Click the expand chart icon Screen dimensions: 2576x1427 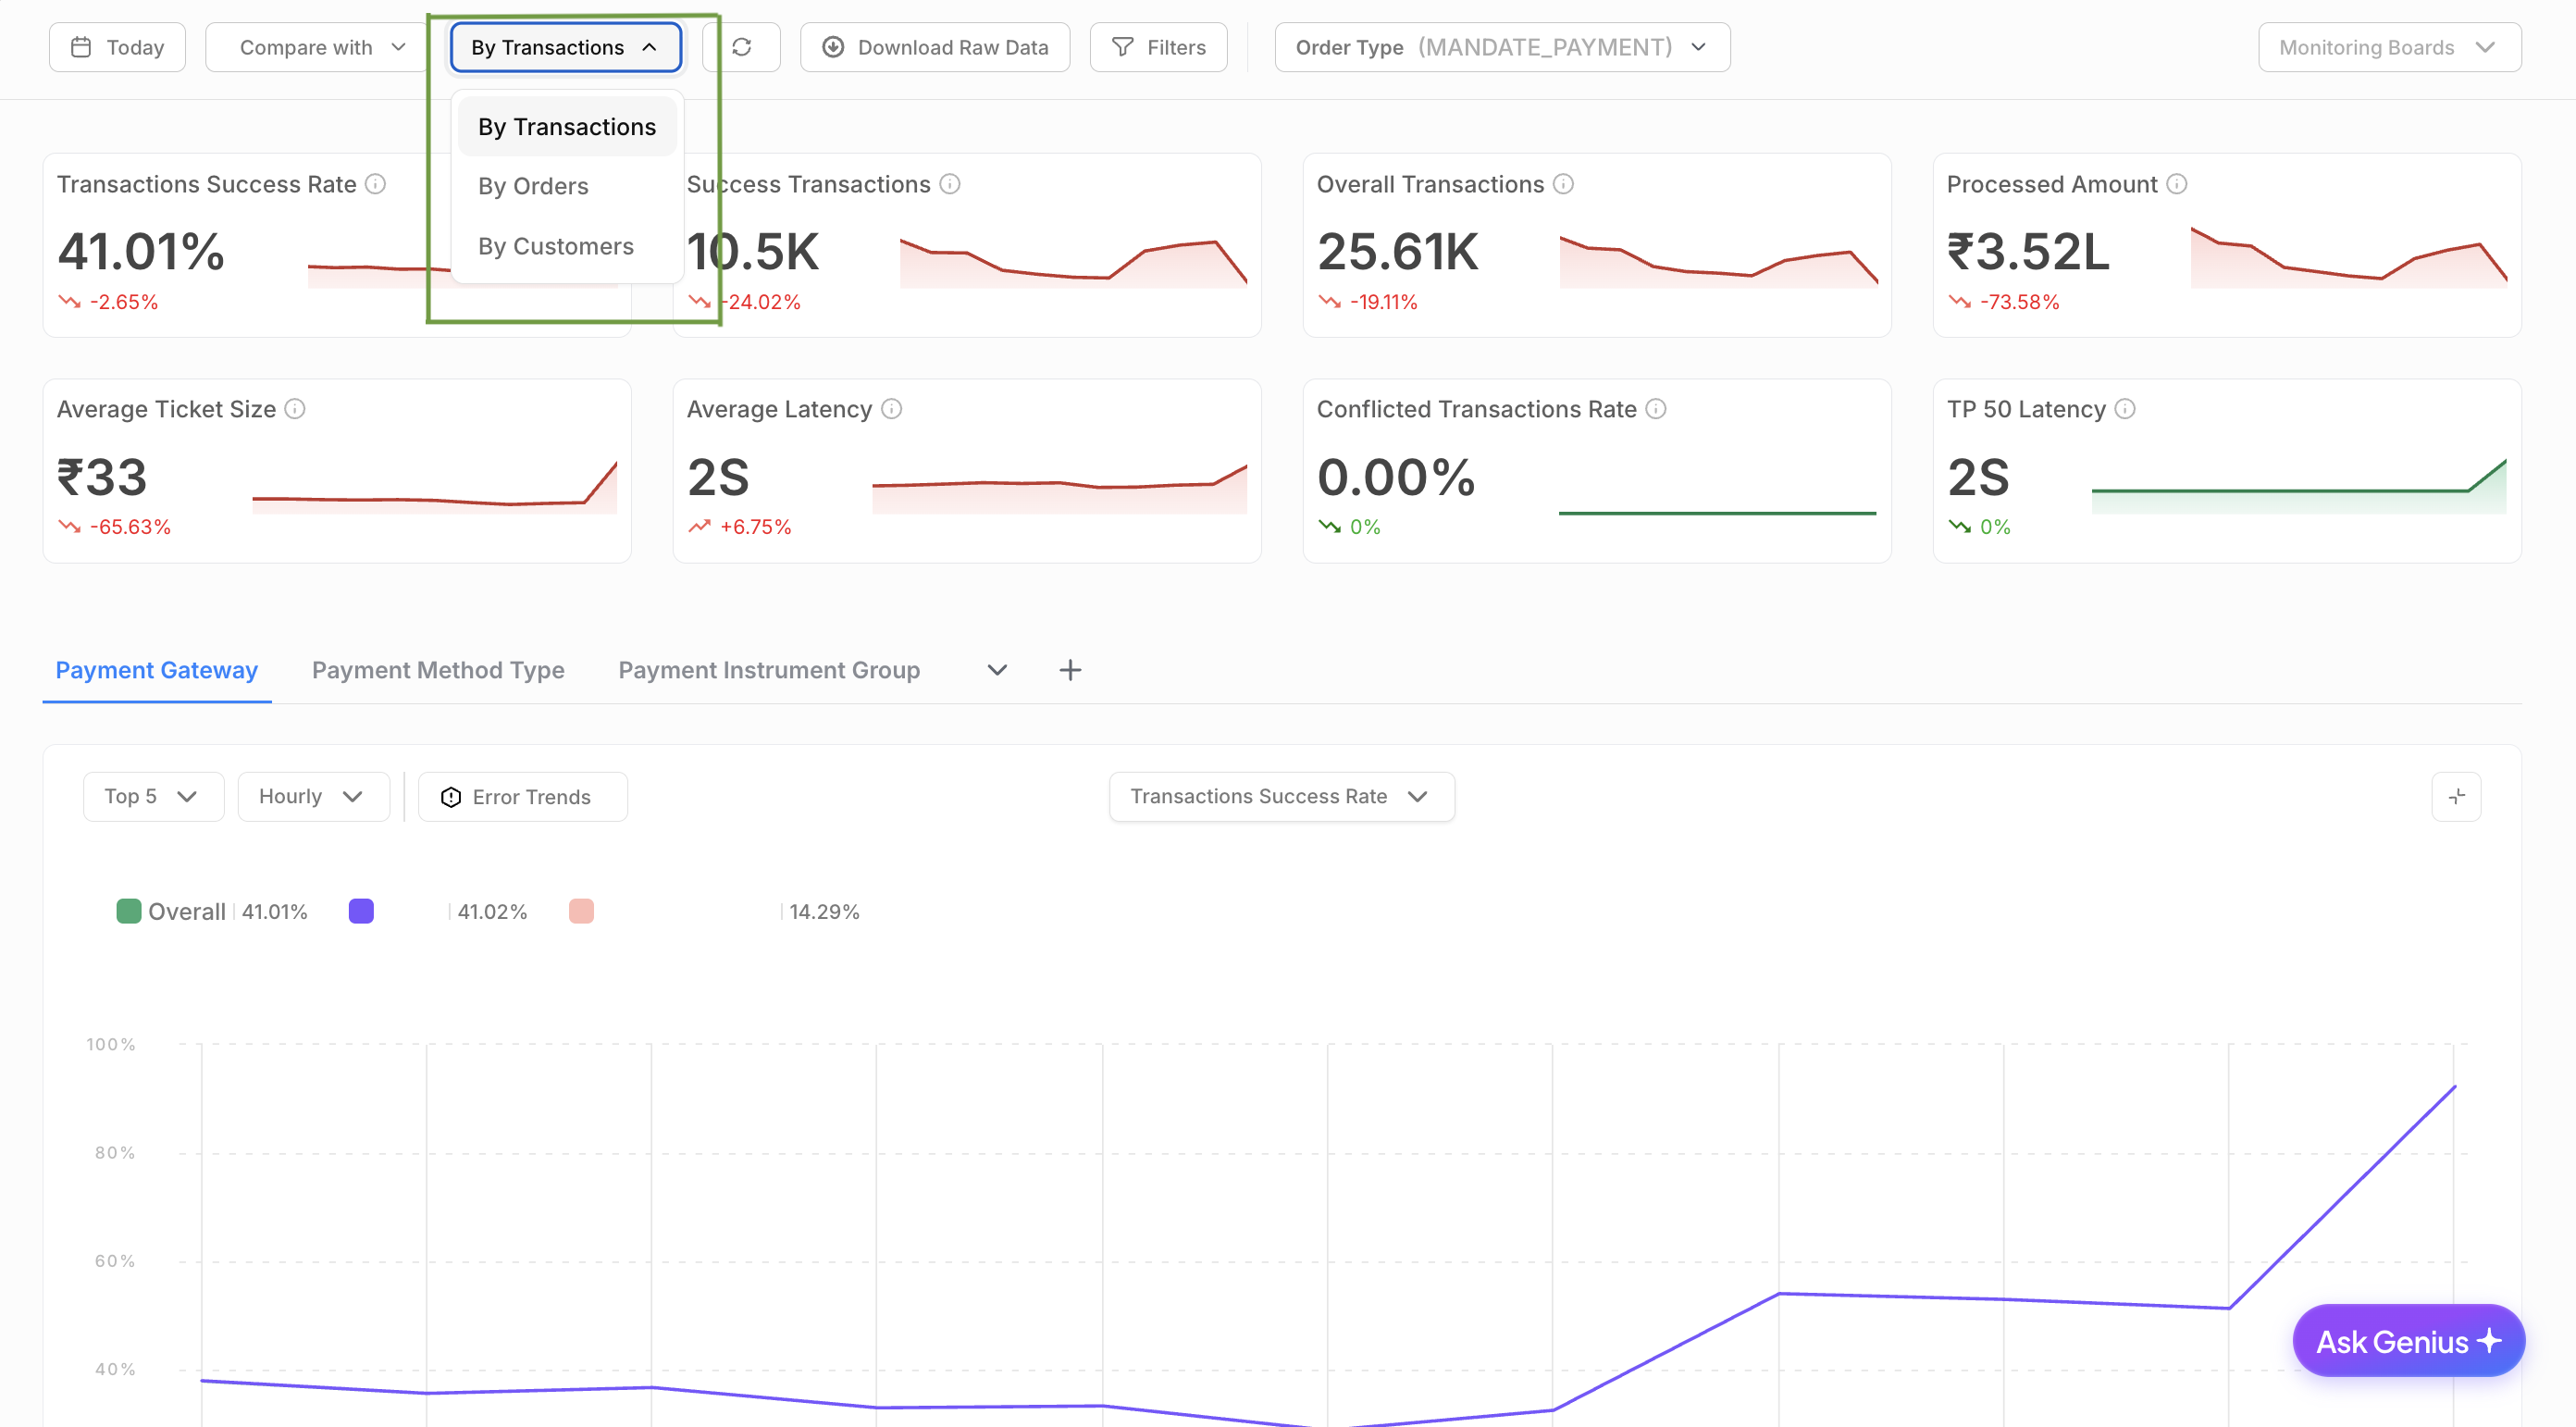(2455, 796)
